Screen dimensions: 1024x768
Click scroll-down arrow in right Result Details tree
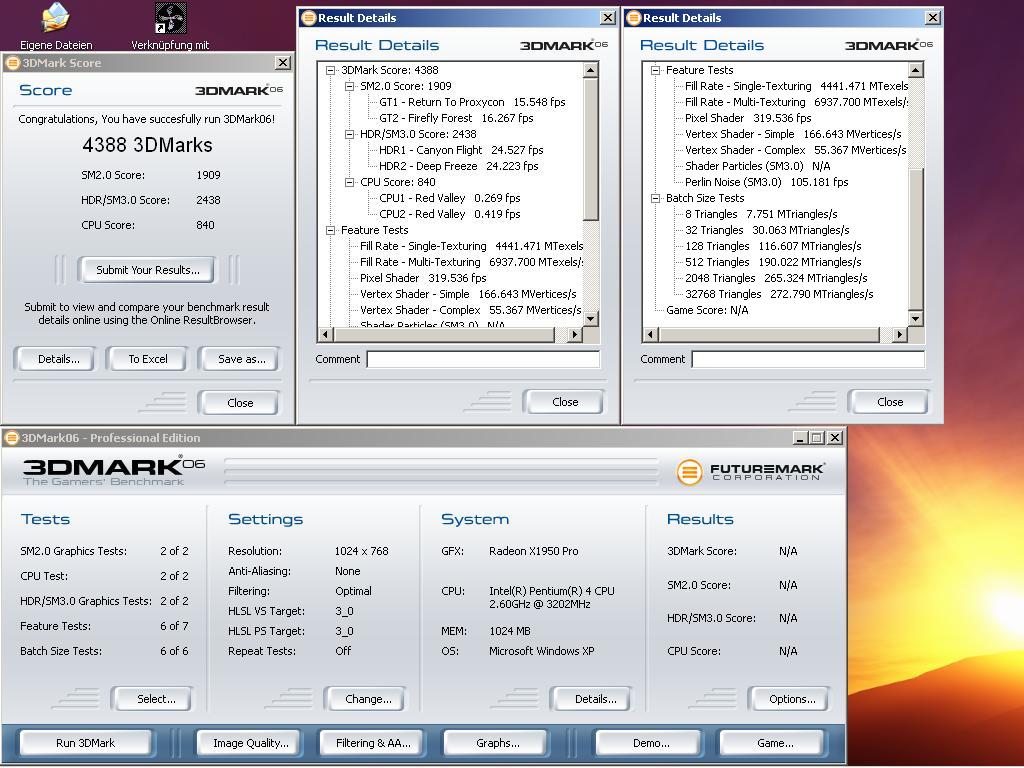pos(916,319)
